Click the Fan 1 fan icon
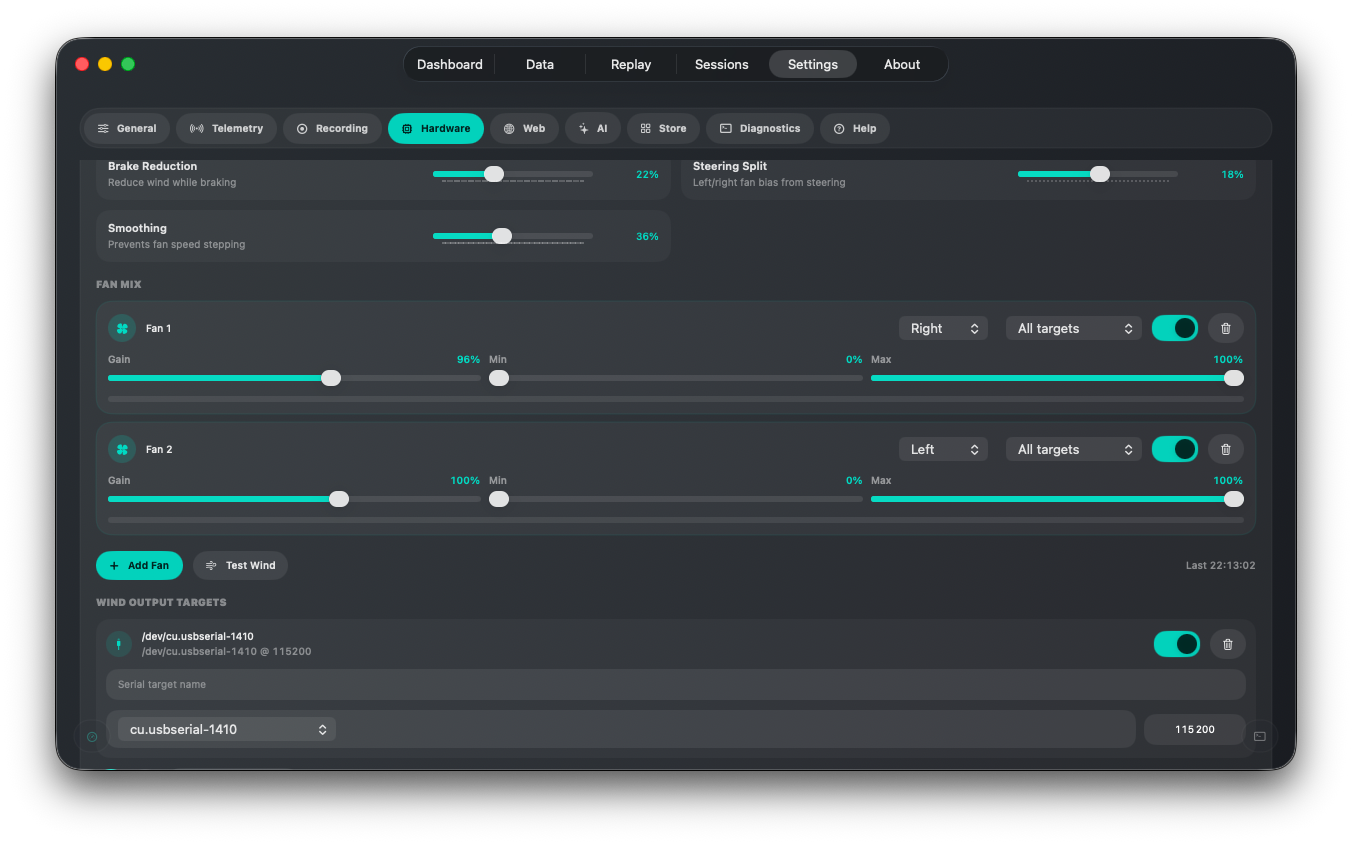The image size is (1352, 844). (x=122, y=328)
